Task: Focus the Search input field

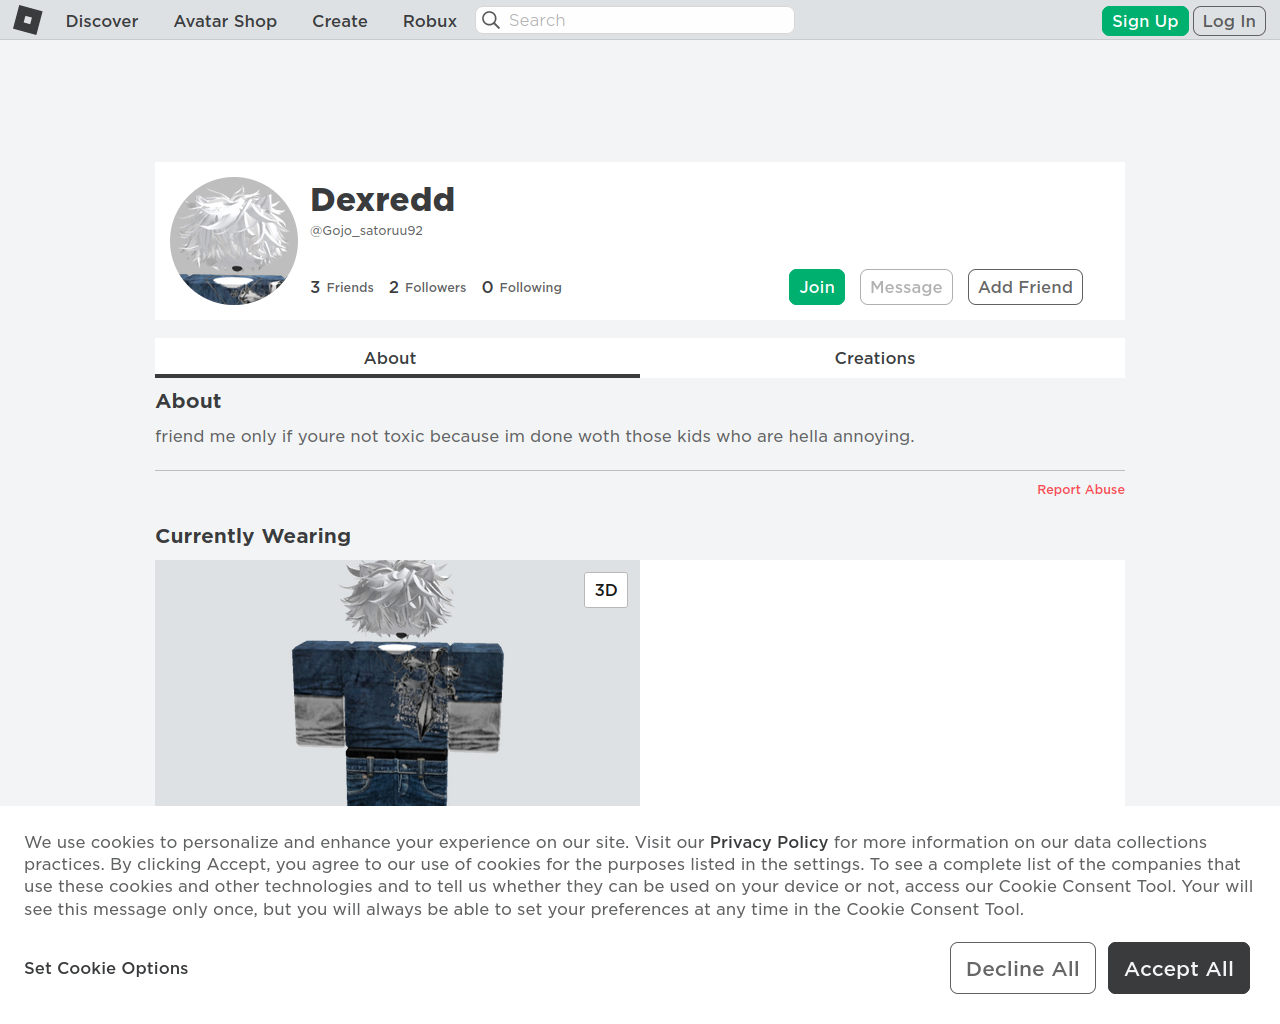Action: [x=635, y=20]
